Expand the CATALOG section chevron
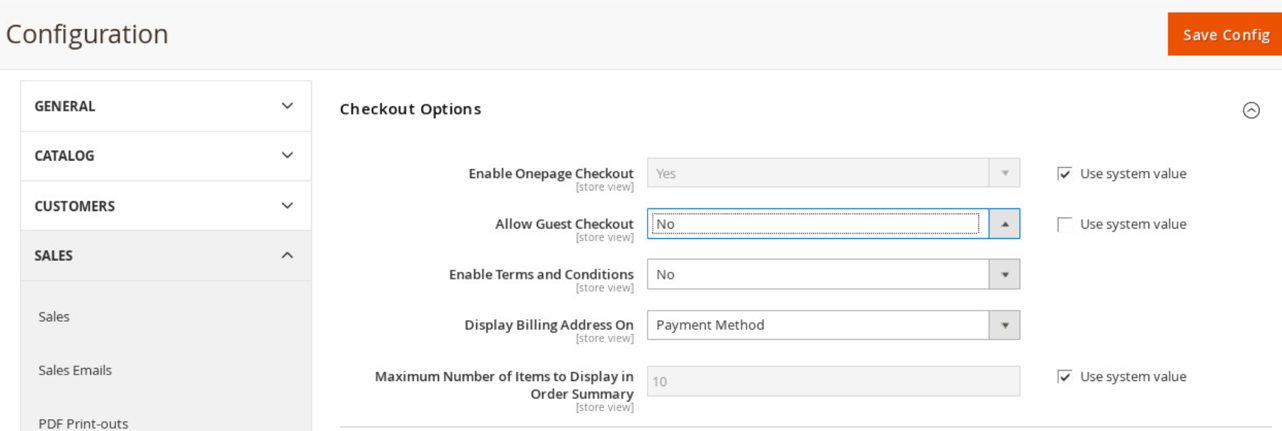This screenshot has height=431, width=1282. pyautogui.click(x=287, y=156)
